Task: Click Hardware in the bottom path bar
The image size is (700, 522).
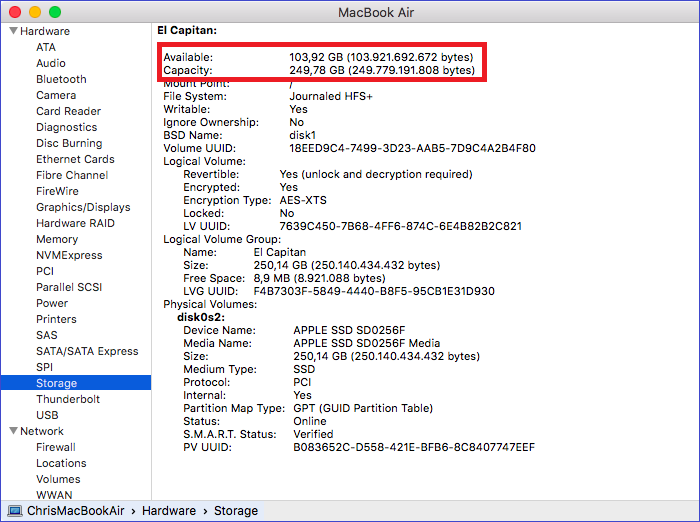Action: [x=169, y=511]
